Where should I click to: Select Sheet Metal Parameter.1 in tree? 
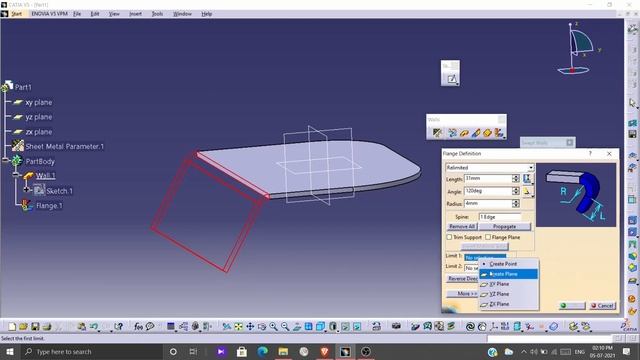click(x=64, y=146)
